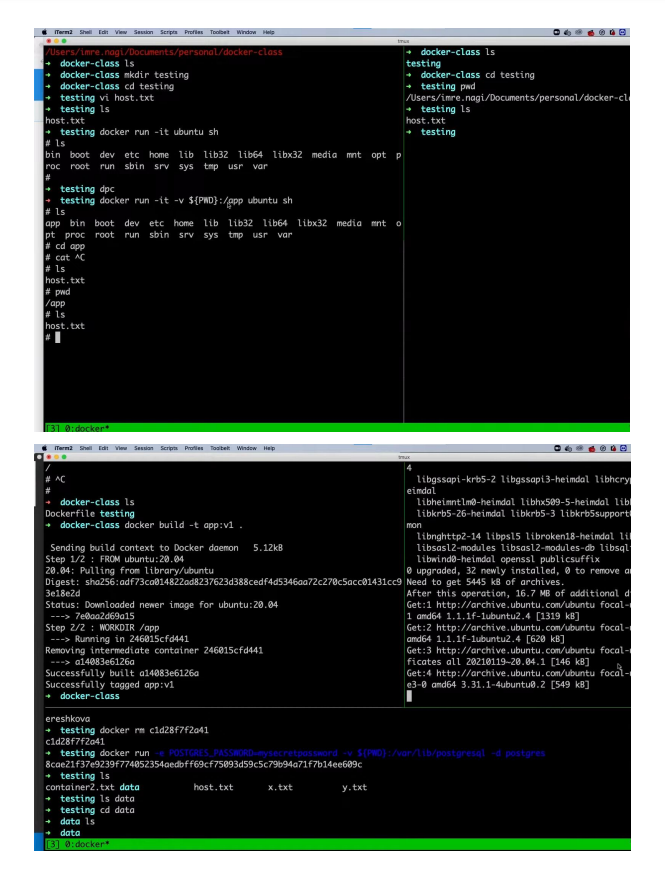Screen dimensions: 665x873
Task: Click 'Removing intermediate container 246015cfd441' line
Action: [x=154, y=650]
